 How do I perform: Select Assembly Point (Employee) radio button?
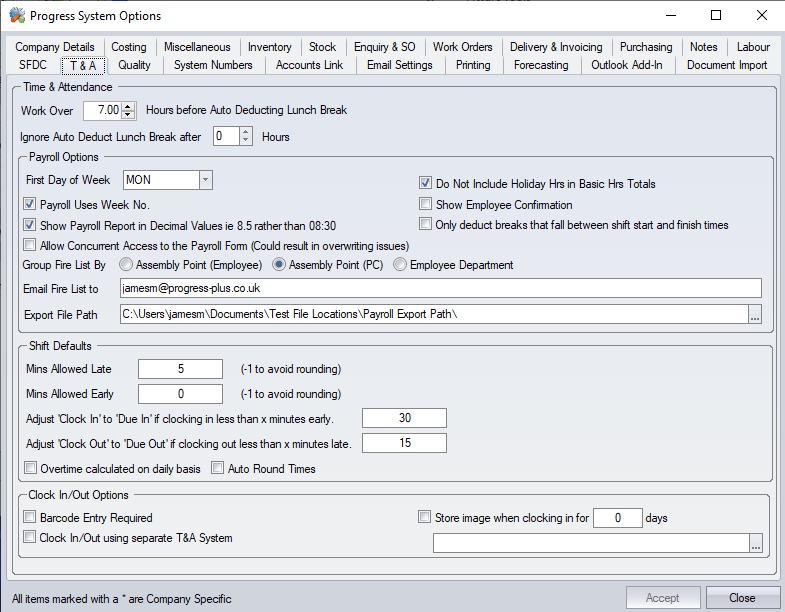[x=126, y=265]
